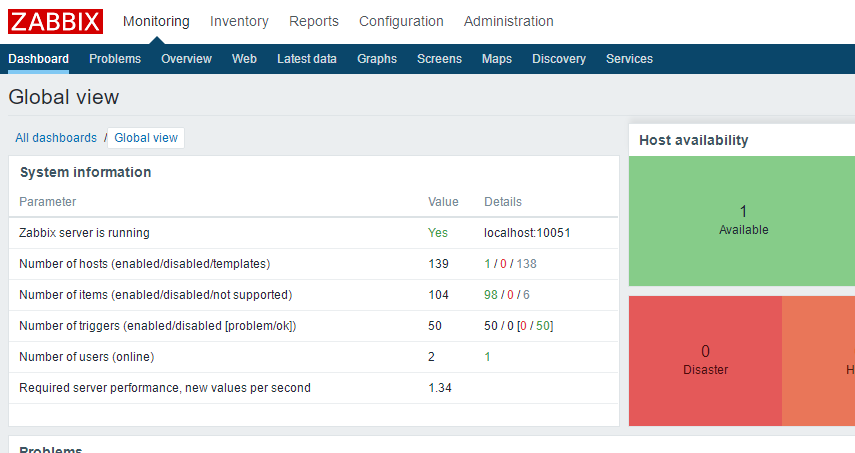This screenshot has width=855, height=453.
Task: Open the Administration menu
Action: click(x=508, y=21)
